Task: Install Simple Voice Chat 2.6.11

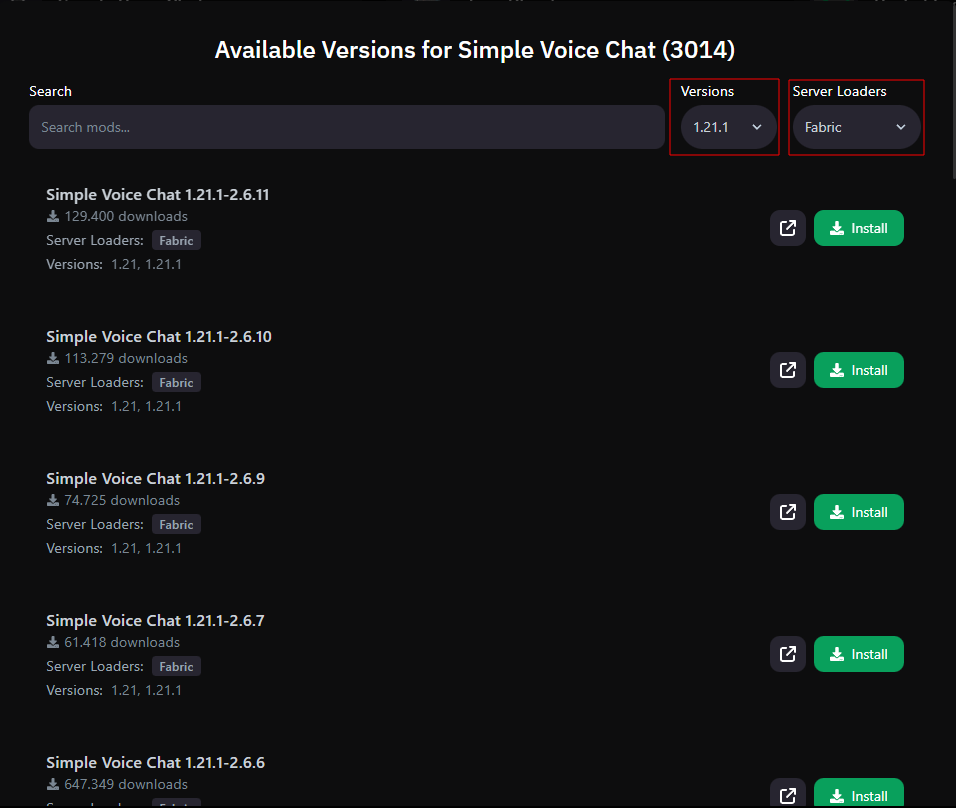Action: tap(858, 228)
